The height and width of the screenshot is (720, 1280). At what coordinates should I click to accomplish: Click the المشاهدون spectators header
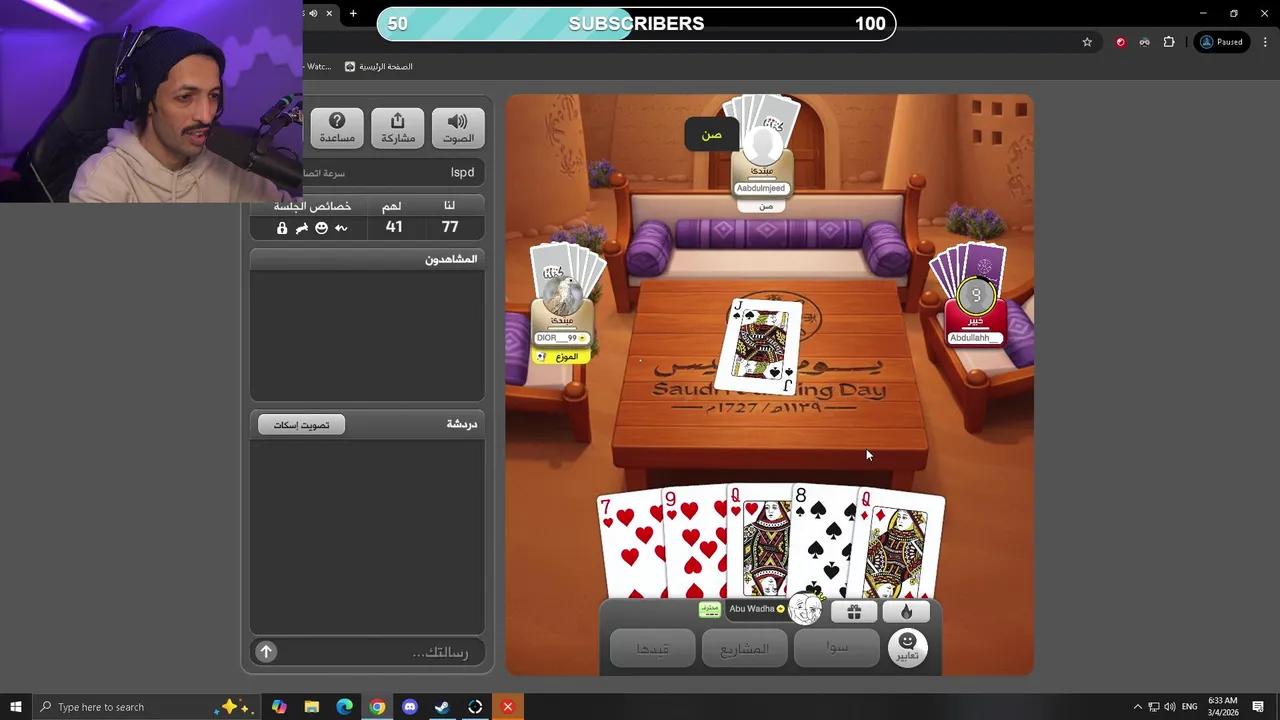(451, 259)
